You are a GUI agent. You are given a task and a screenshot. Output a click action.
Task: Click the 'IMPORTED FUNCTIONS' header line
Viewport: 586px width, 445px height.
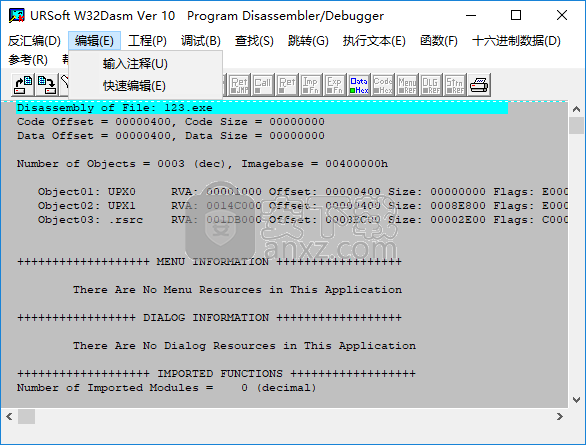click(x=216, y=374)
